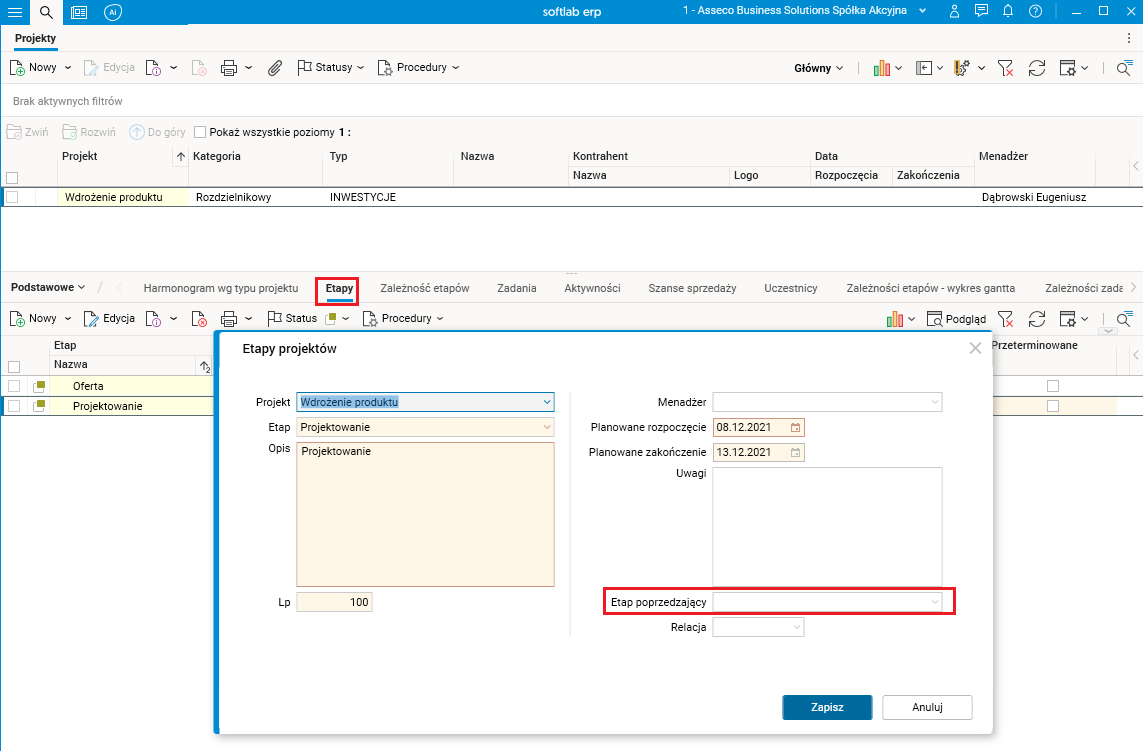1143x751 pixels.
Task: Open the search magnifier in title bar
Action: click(46, 12)
